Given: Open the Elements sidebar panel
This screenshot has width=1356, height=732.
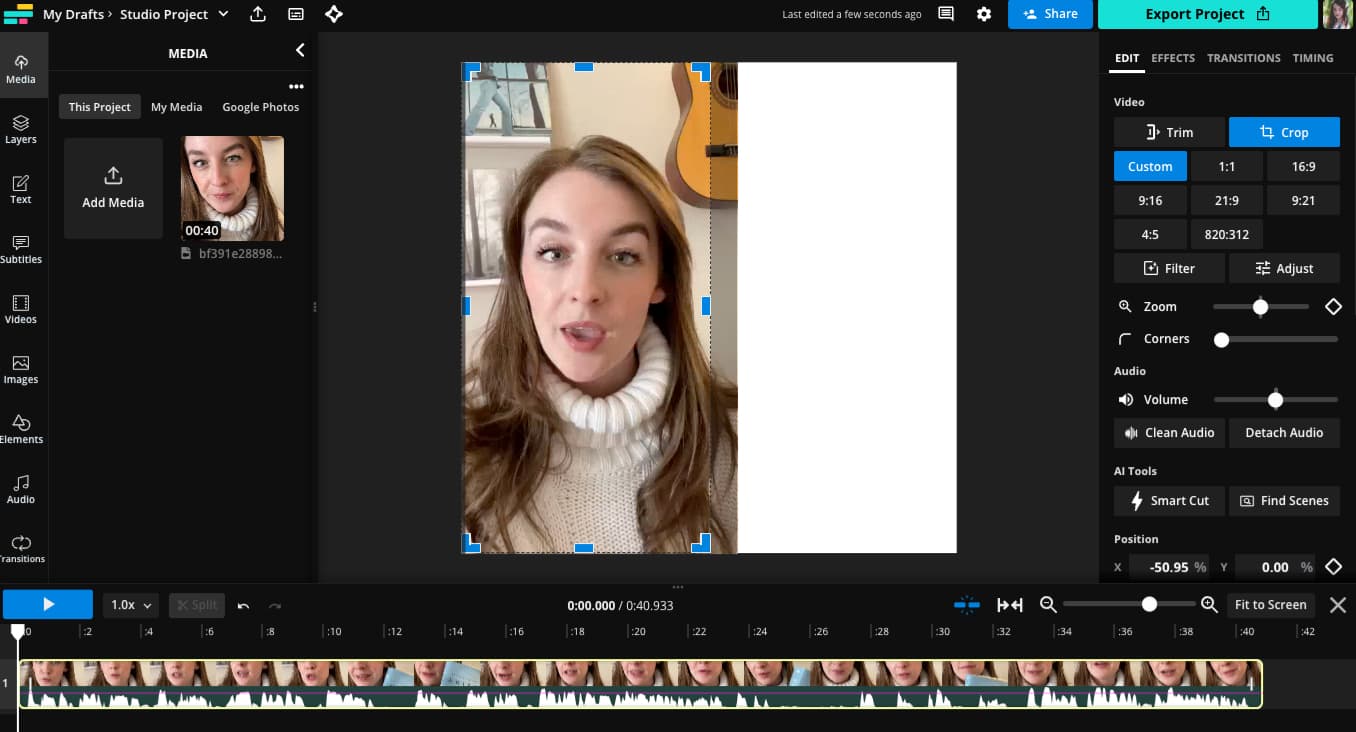Looking at the screenshot, I should tap(21, 429).
